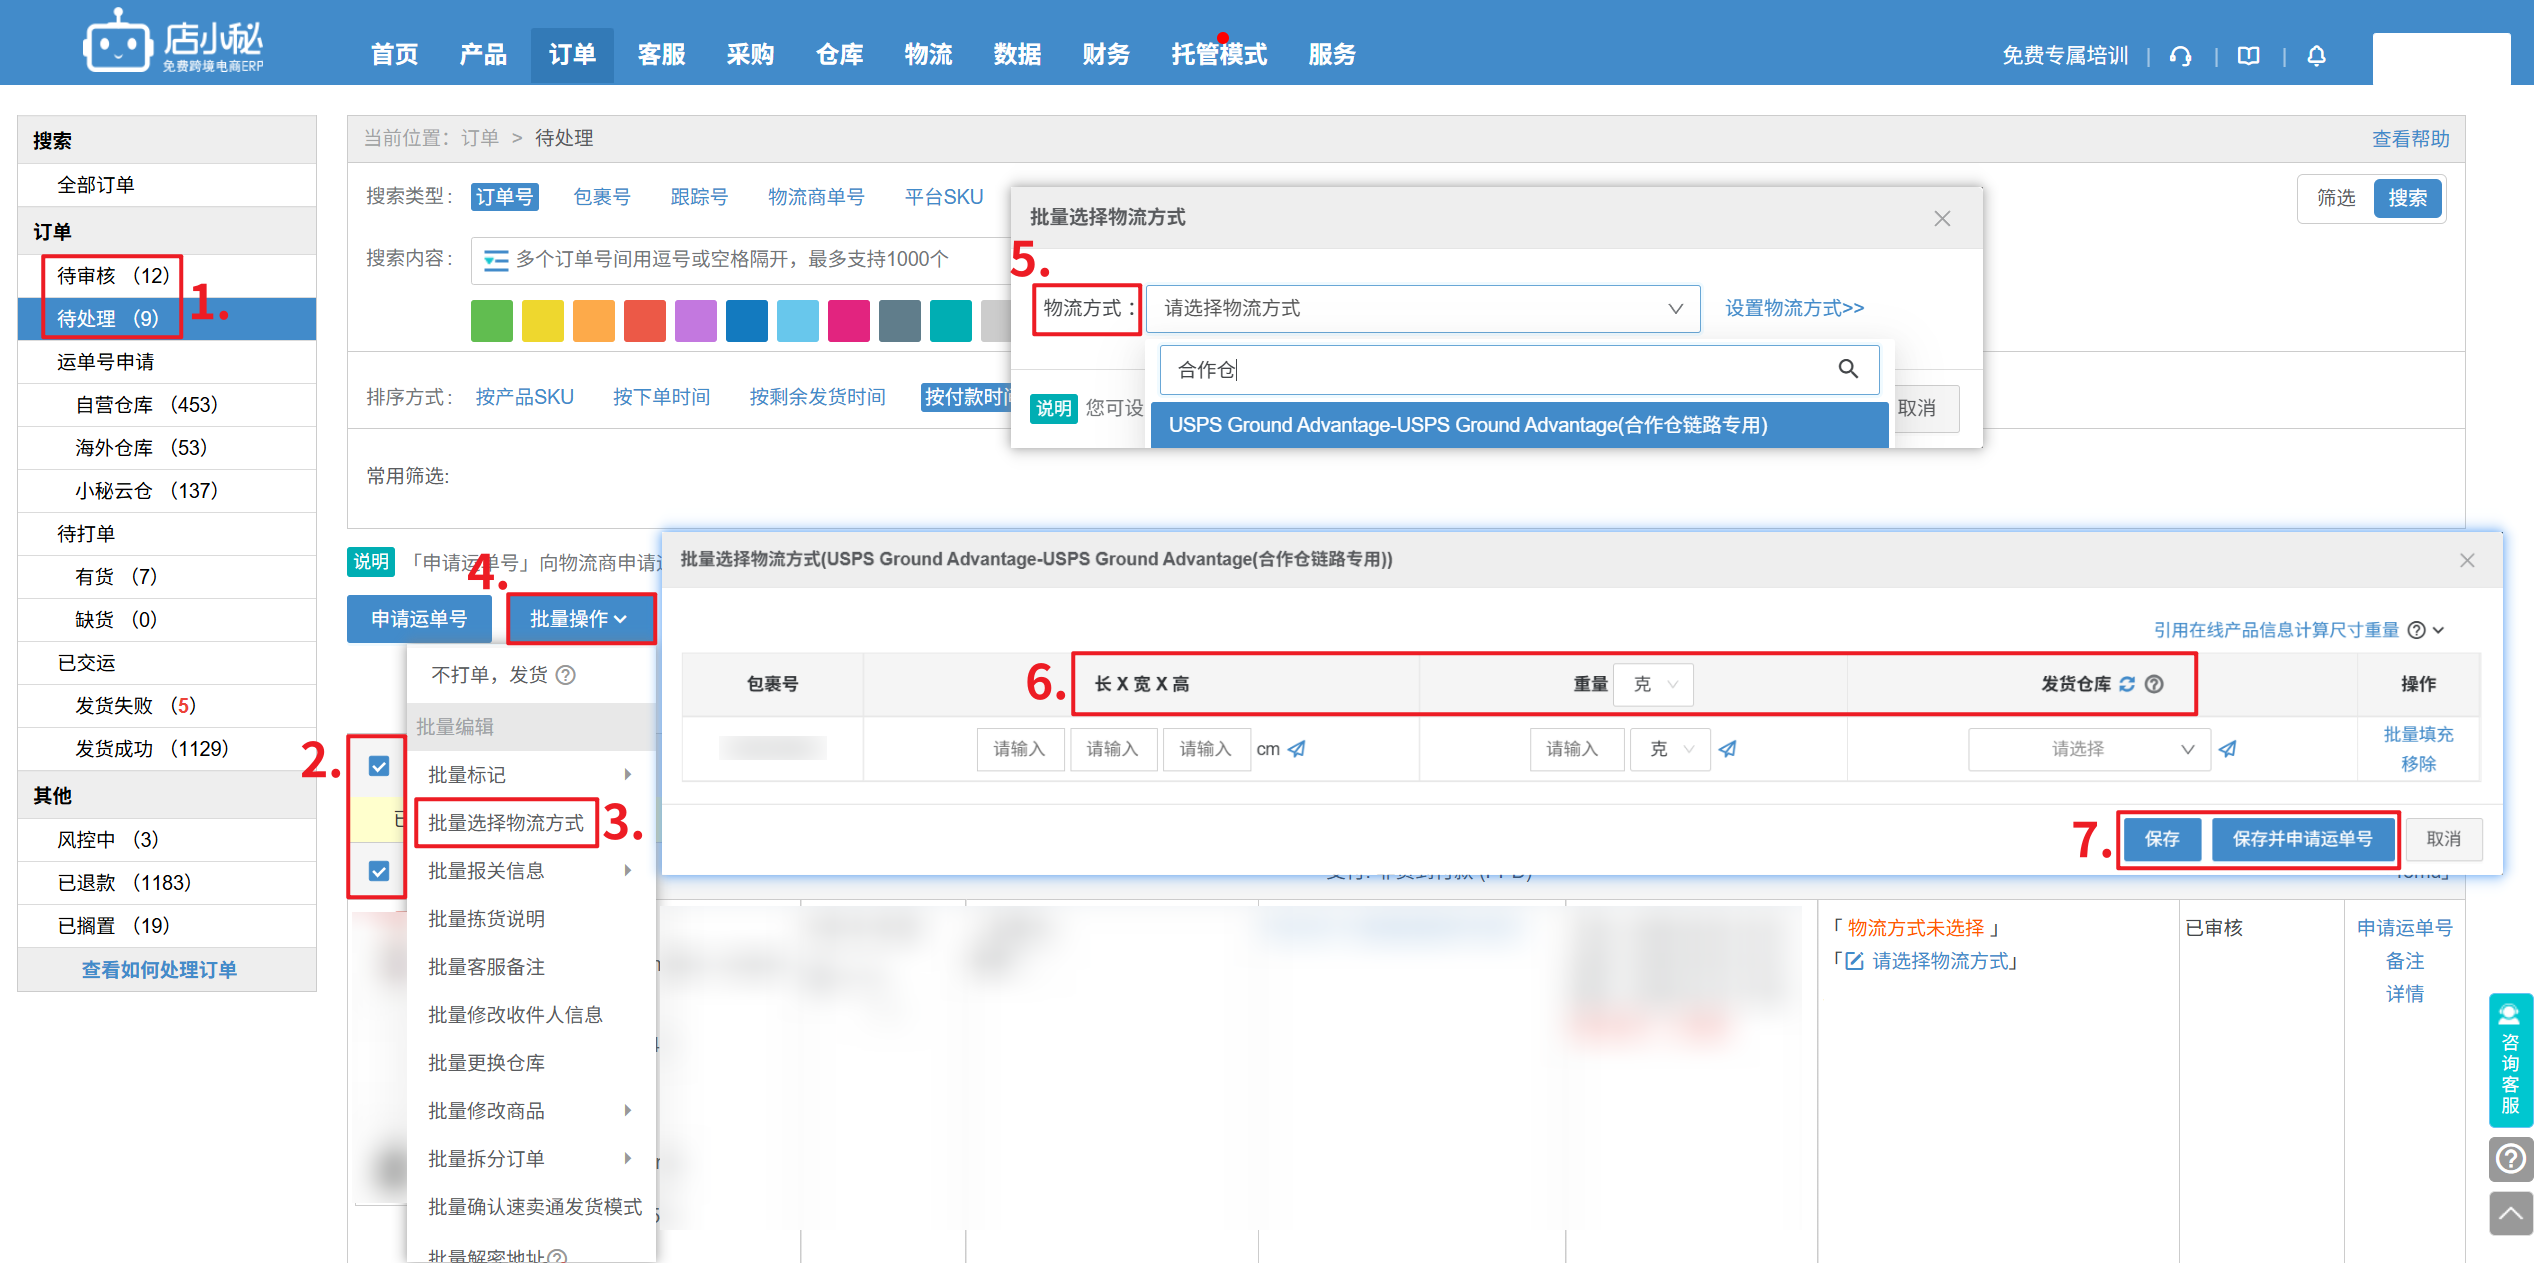Screen dimensions: 2534x1263
Task: Open the 请选择物流方式 dropdown
Action: [1422, 308]
